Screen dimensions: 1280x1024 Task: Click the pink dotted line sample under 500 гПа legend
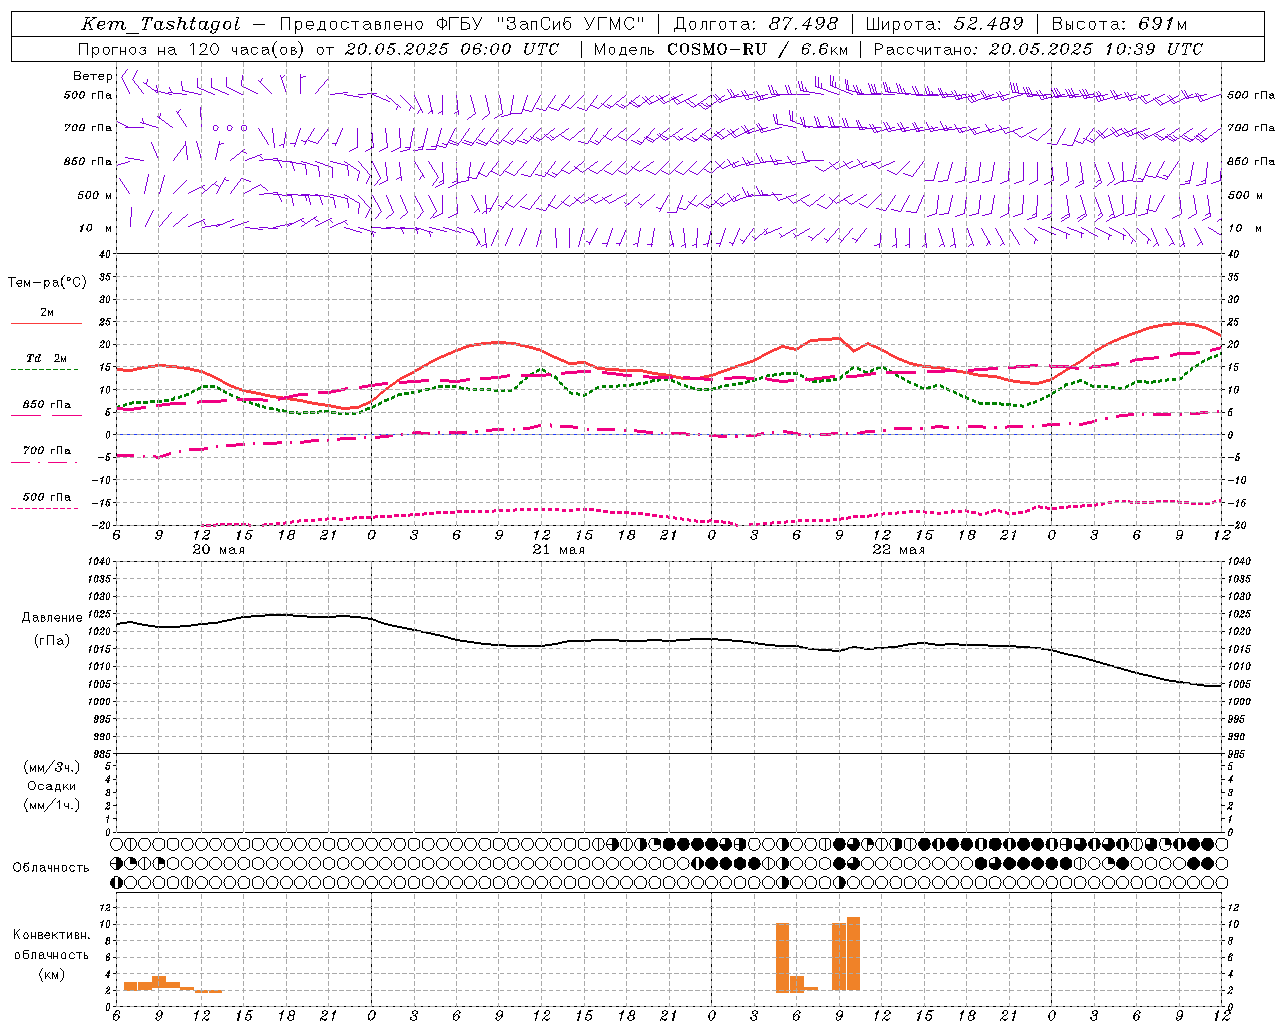click(44, 508)
